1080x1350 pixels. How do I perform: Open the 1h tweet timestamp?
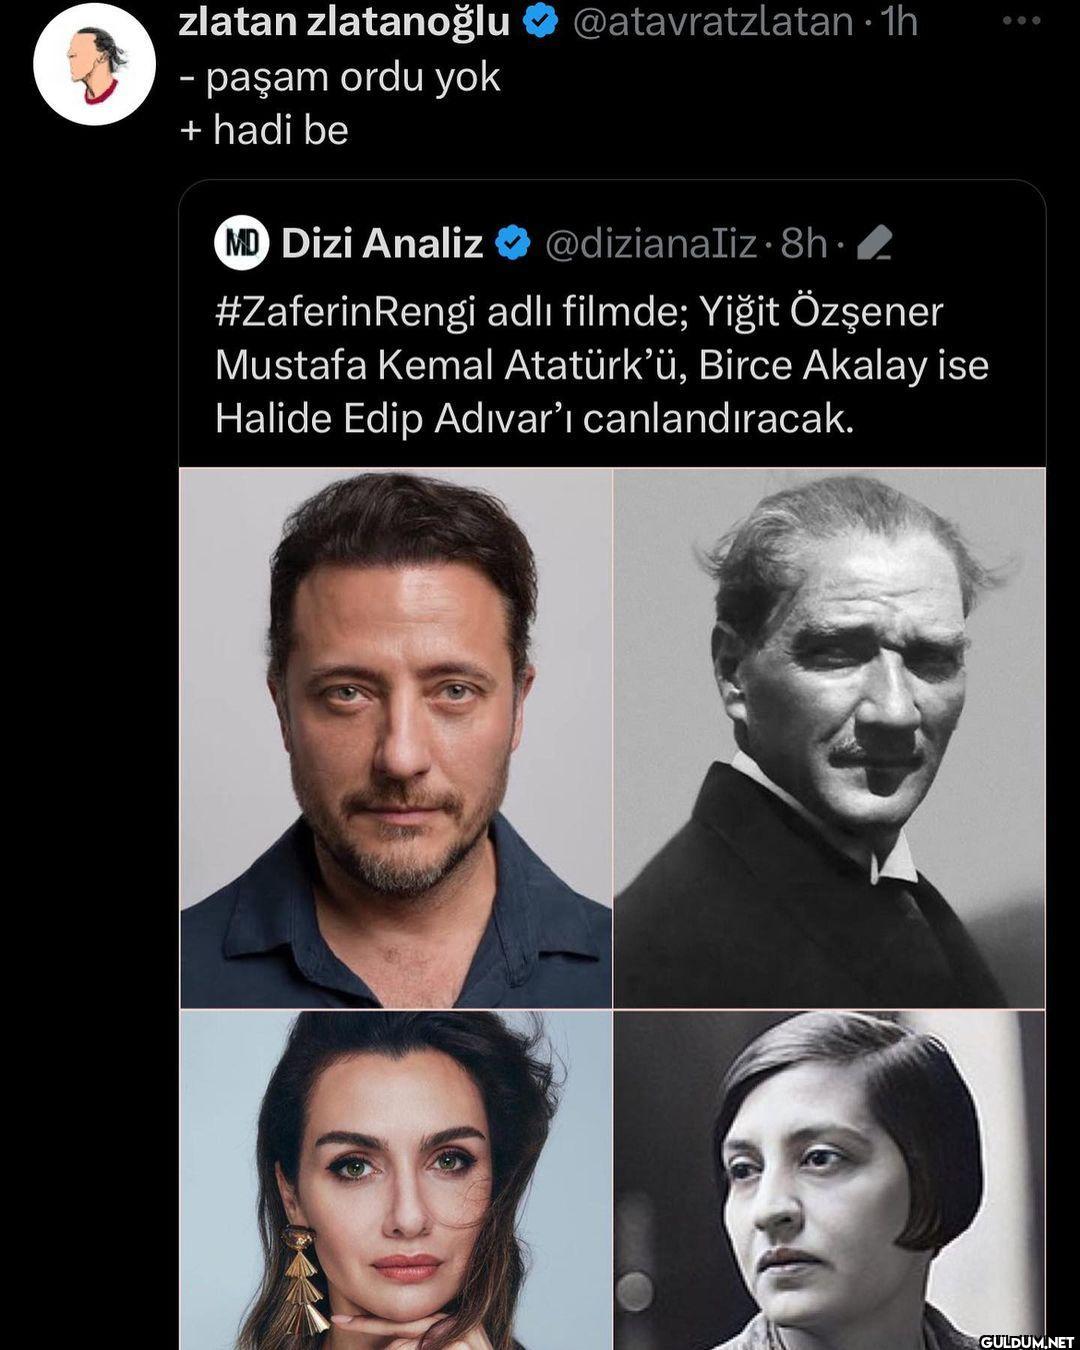click(x=899, y=21)
